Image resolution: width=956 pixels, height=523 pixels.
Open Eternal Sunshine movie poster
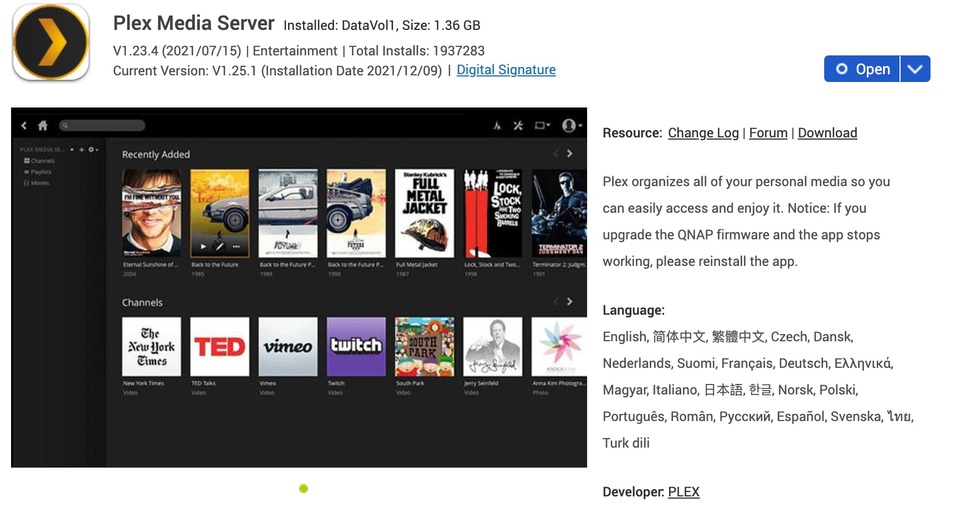coord(151,213)
